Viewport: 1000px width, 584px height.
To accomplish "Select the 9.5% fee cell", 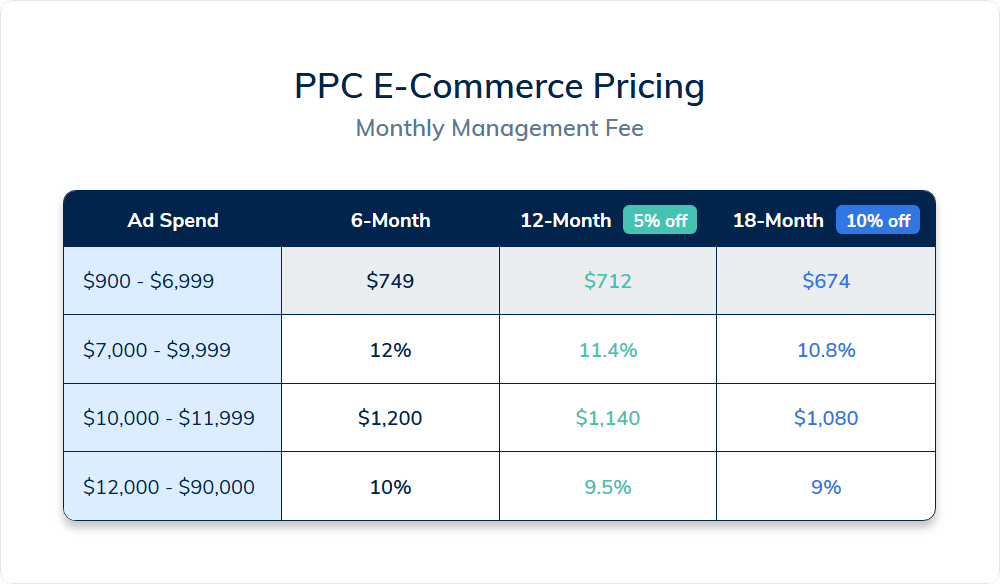I will tap(608, 487).
